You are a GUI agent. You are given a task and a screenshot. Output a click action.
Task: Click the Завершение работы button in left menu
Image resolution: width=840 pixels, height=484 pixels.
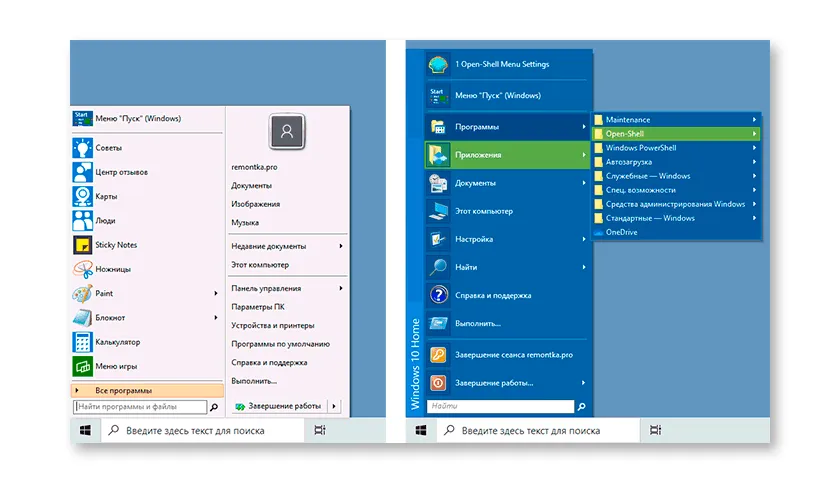(280, 406)
